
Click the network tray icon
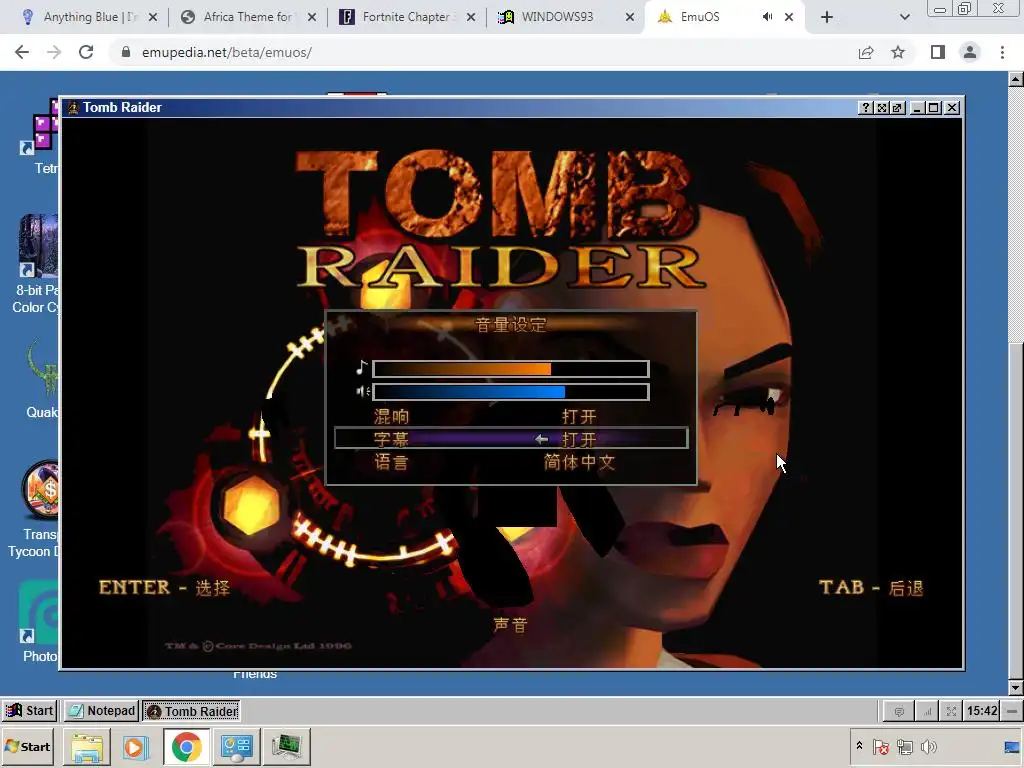(904, 746)
